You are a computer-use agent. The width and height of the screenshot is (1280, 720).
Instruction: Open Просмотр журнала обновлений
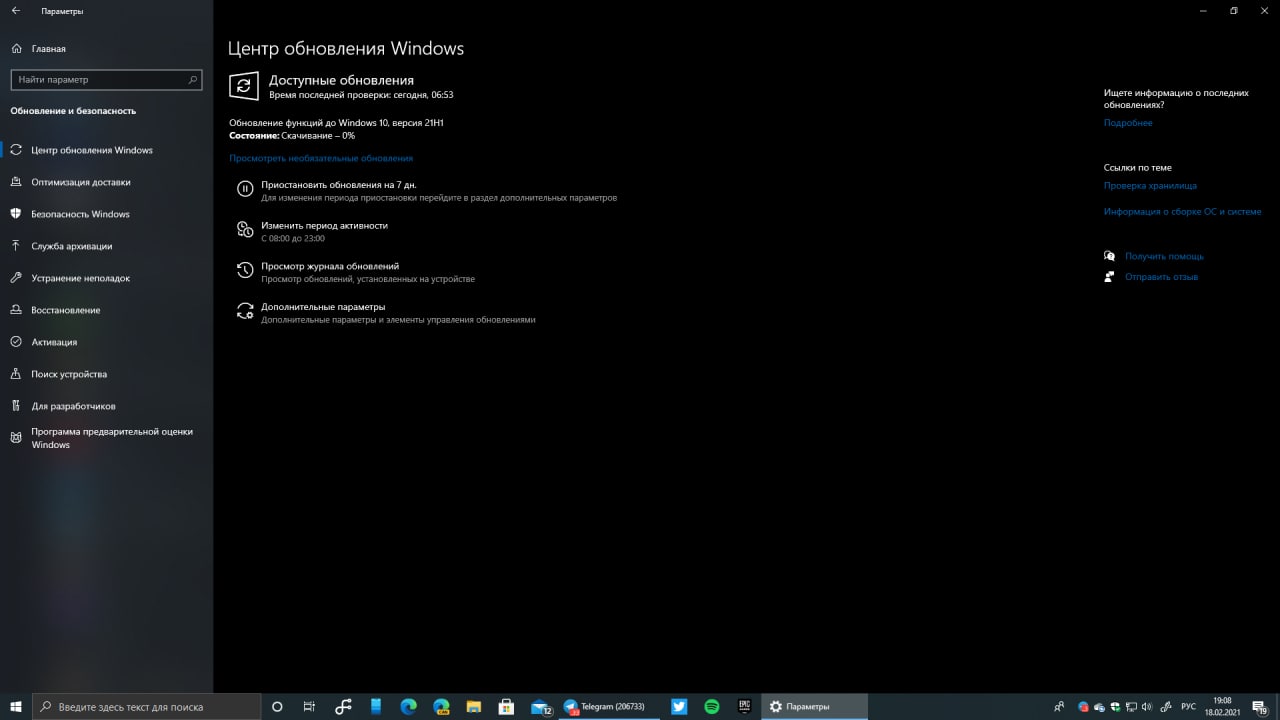click(330, 266)
